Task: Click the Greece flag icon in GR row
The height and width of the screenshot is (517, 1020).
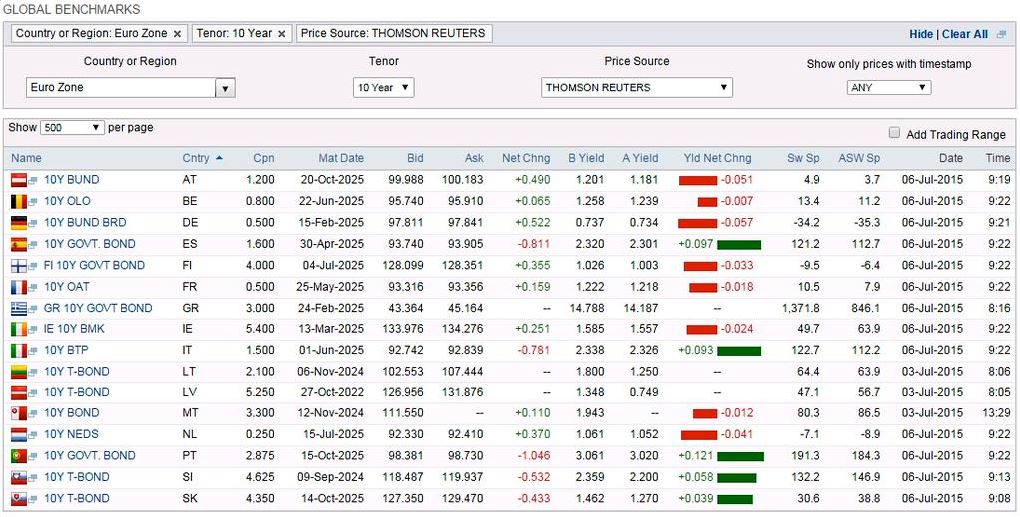Action: pos(18,308)
